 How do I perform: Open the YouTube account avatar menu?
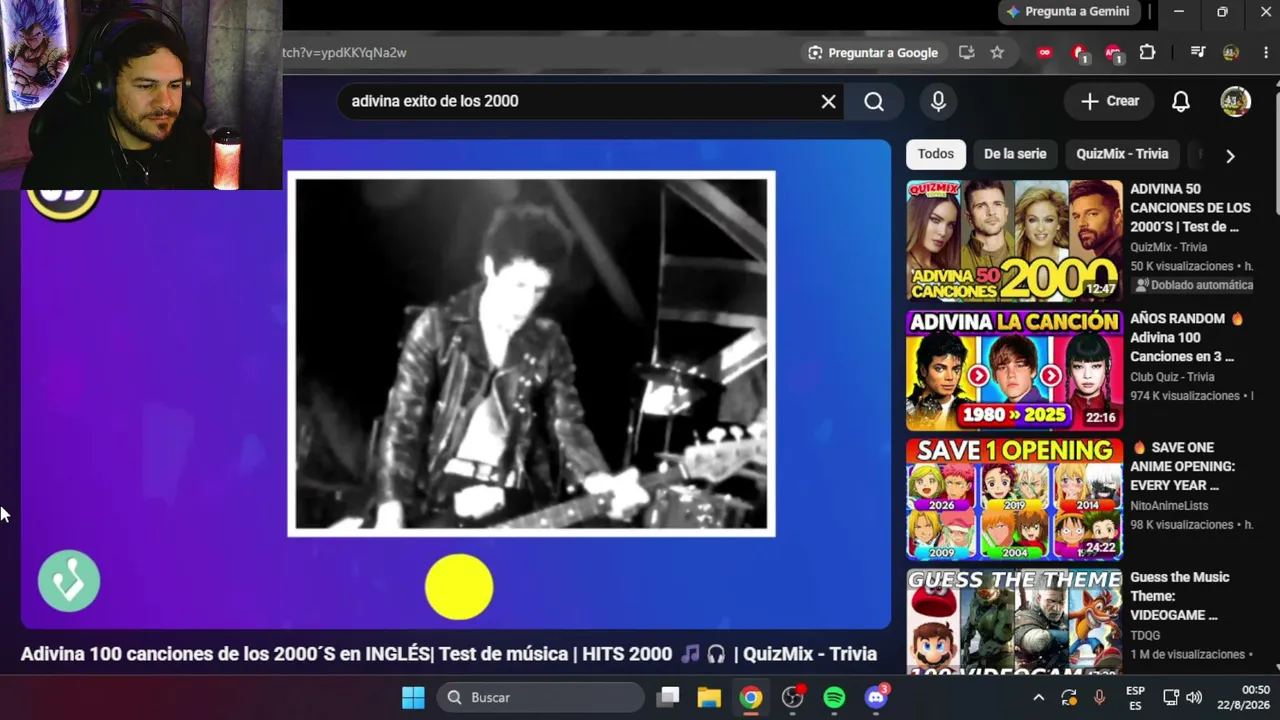click(x=1235, y=101)
